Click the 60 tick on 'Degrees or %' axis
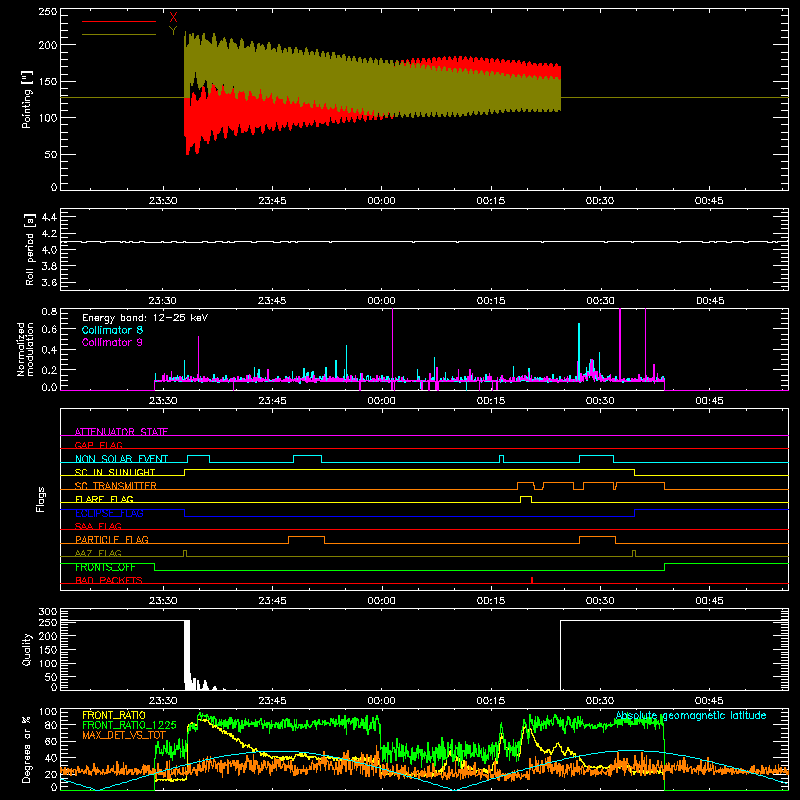Viewport: 800px width, 800px height. [x=51, y=741]
